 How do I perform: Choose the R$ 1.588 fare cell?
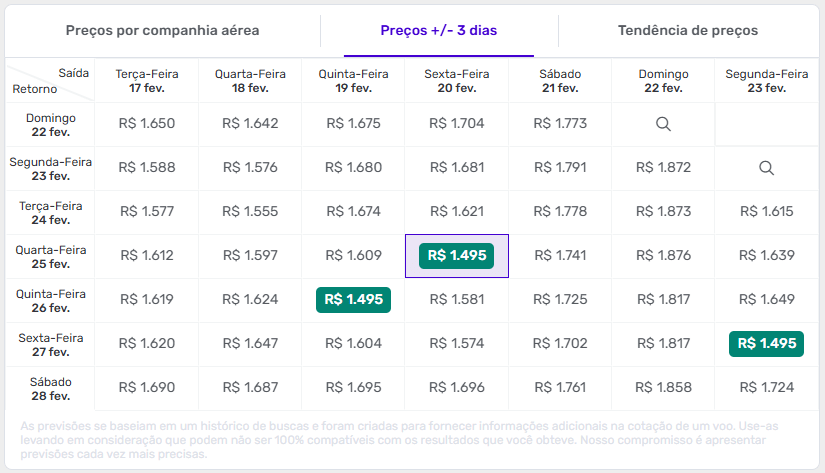click(147, 168)
